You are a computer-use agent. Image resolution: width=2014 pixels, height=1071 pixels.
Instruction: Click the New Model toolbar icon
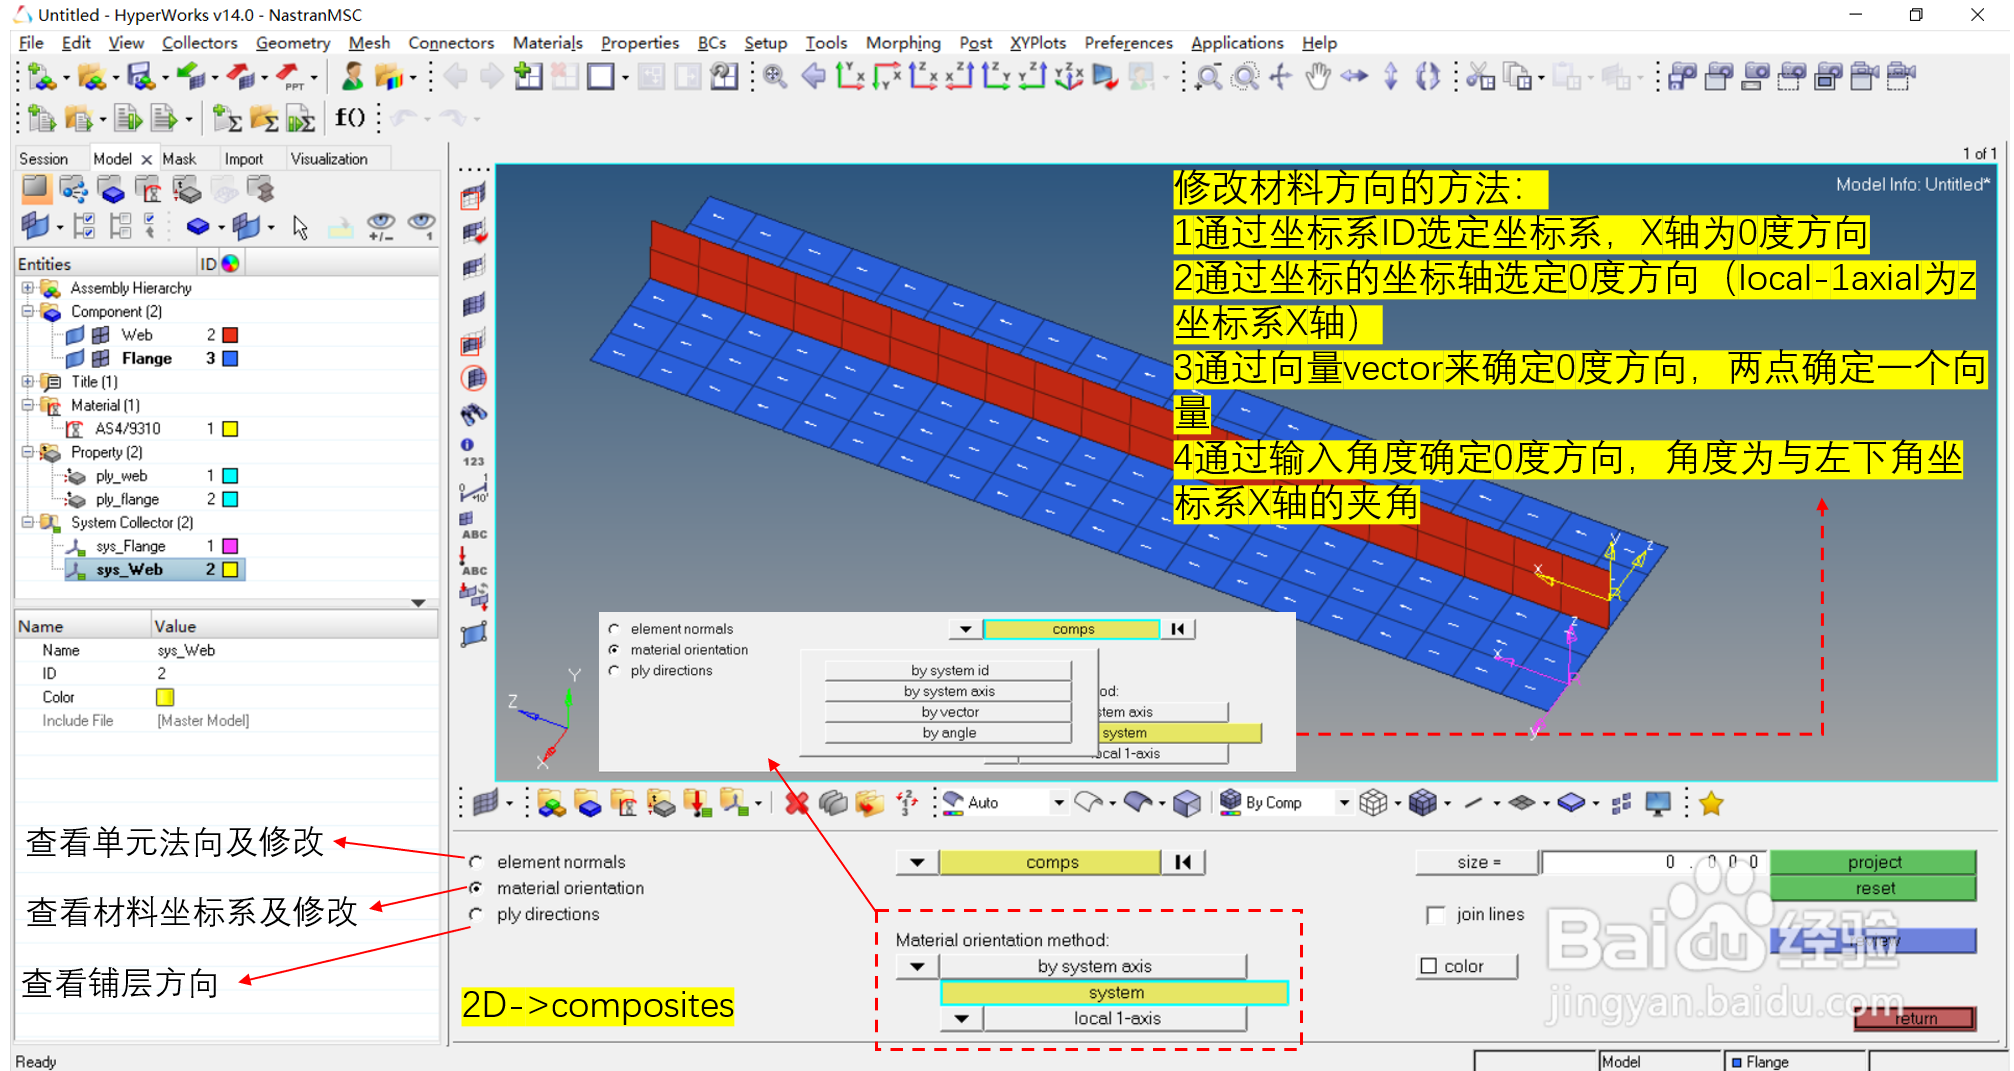pos(42,76)
